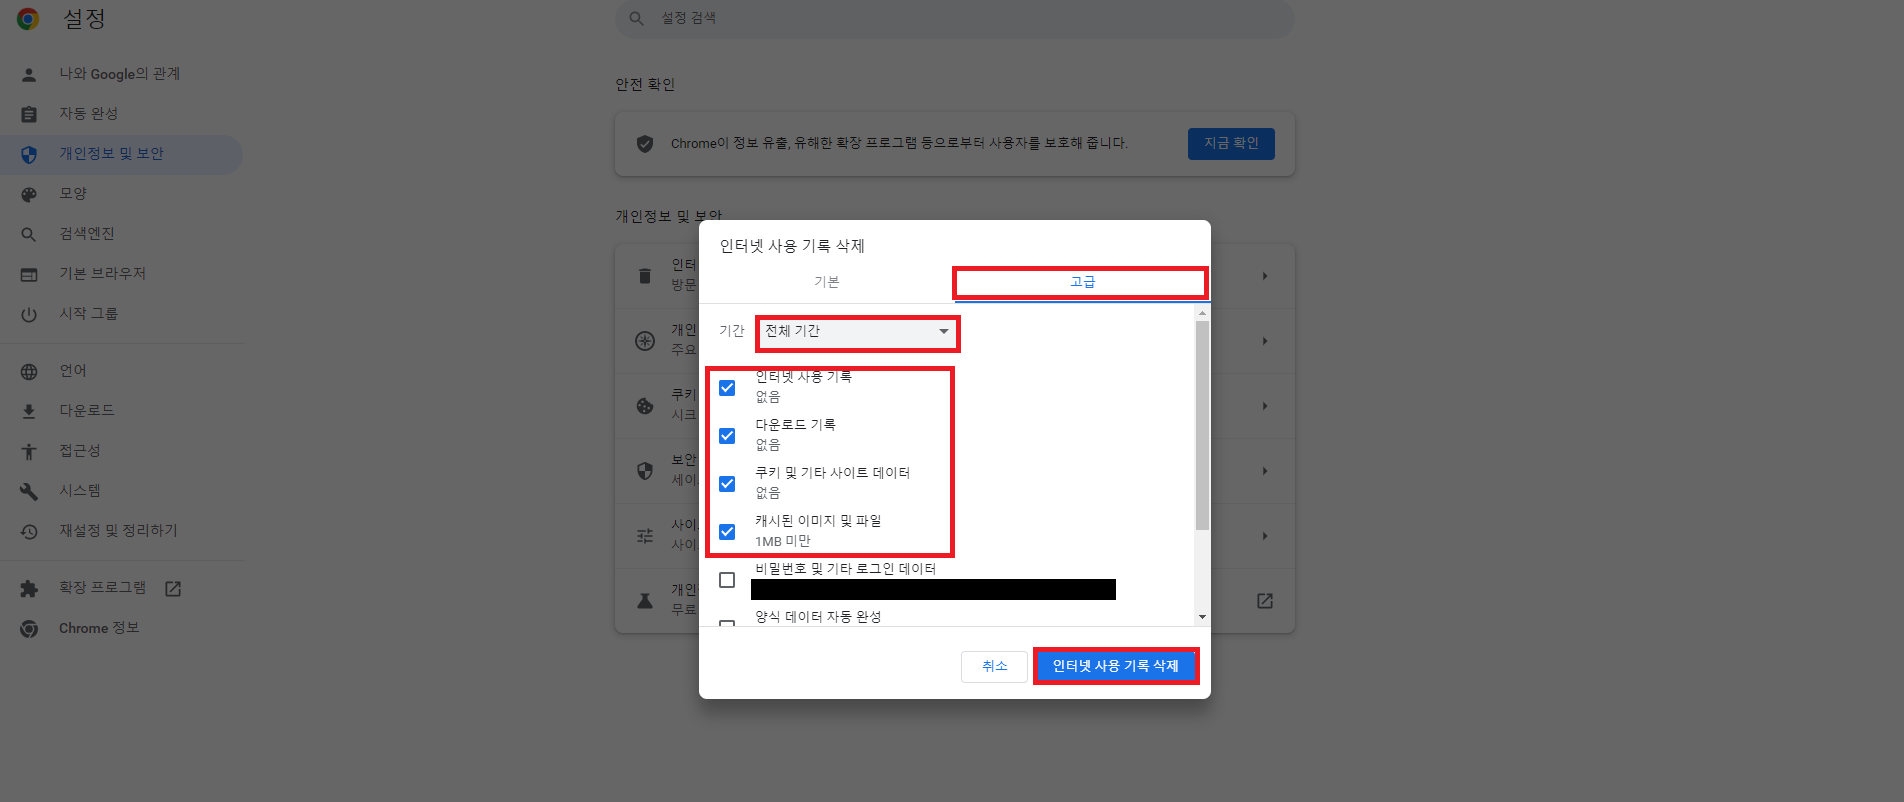Click the wrench icon for 시스템
The width and height of the screenshot is (1904, 802).
click(x=29, y=491)
